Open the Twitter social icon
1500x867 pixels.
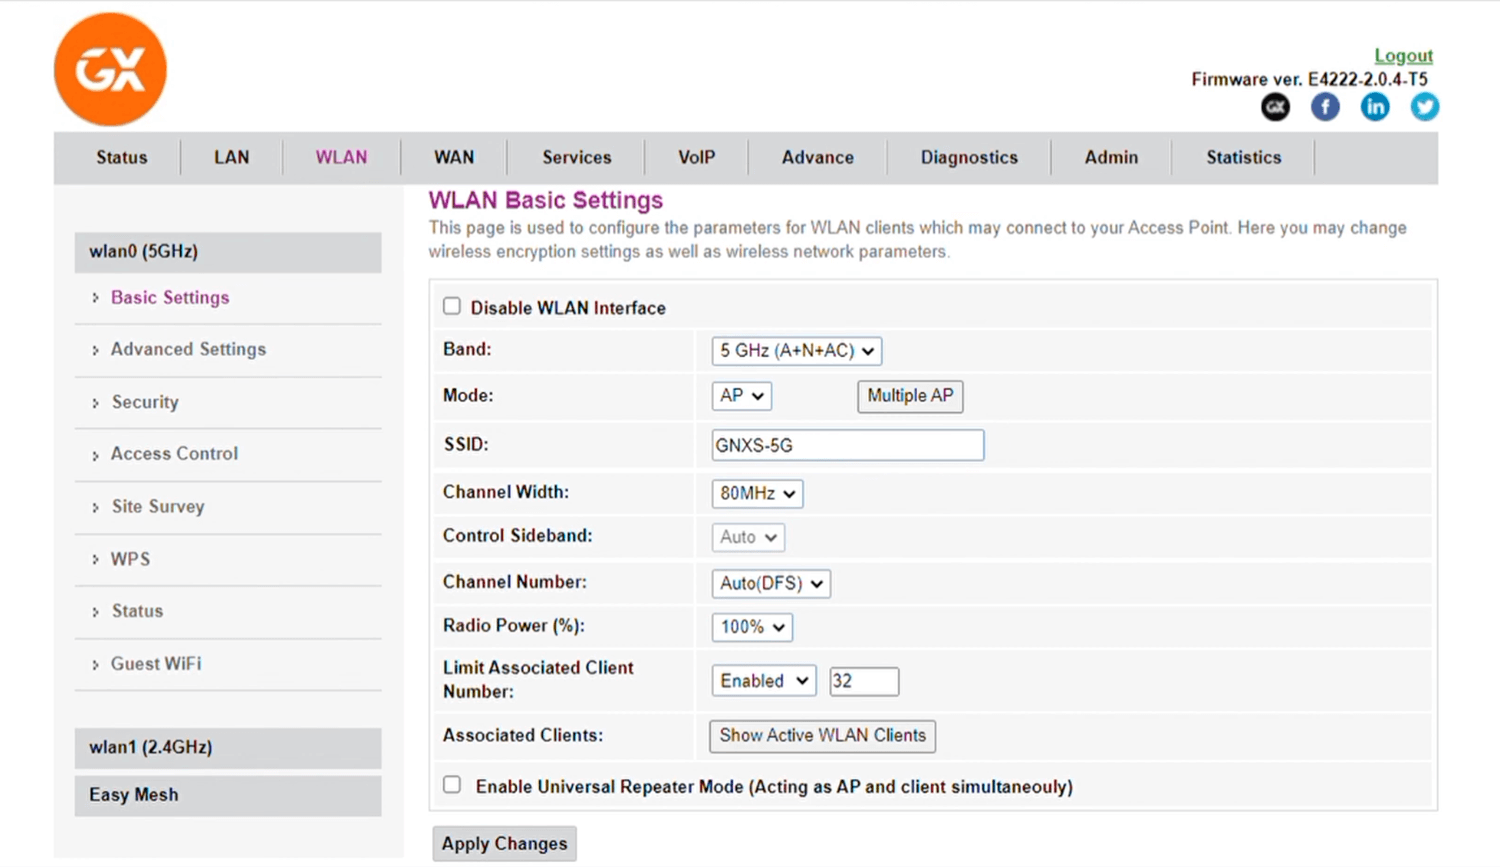pos(1424,107)
